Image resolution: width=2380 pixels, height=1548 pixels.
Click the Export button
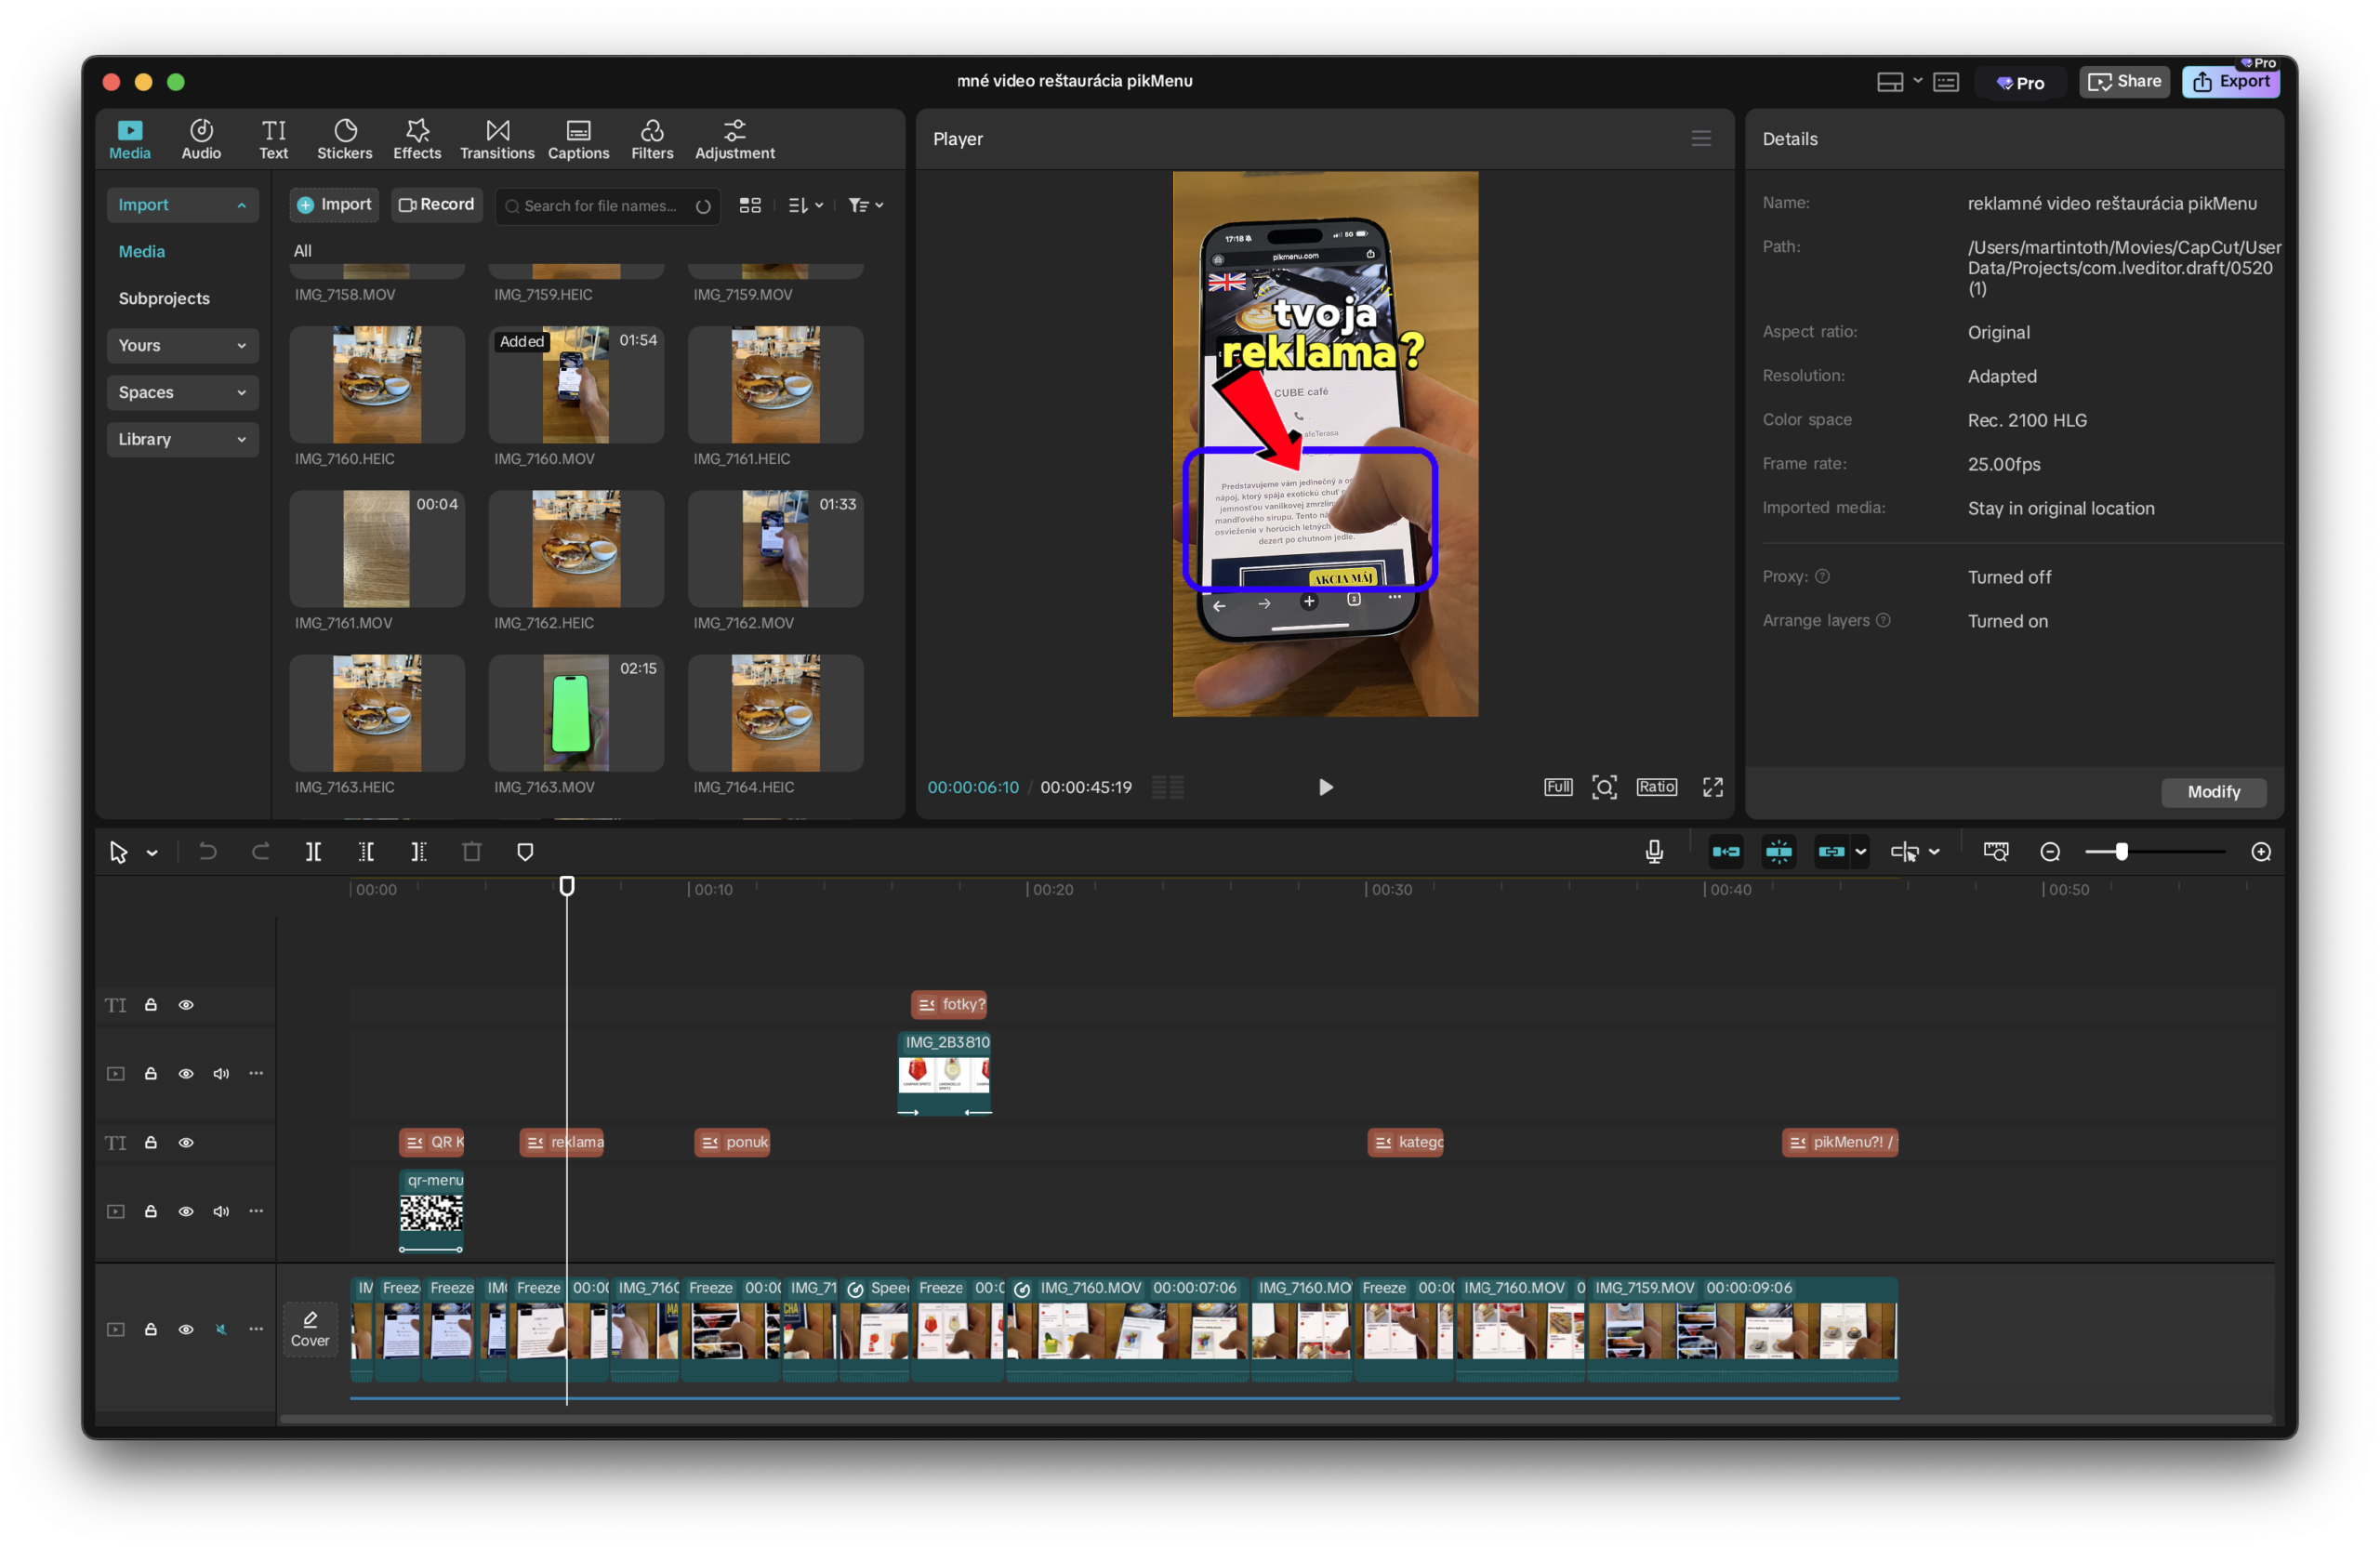(x=2230, y=82)
